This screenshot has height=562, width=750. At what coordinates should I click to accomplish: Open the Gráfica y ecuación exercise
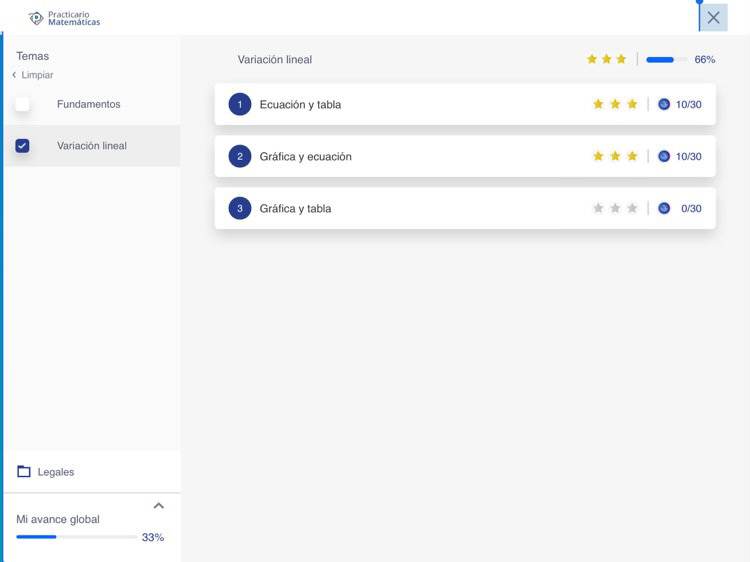[x=305, y=156]
